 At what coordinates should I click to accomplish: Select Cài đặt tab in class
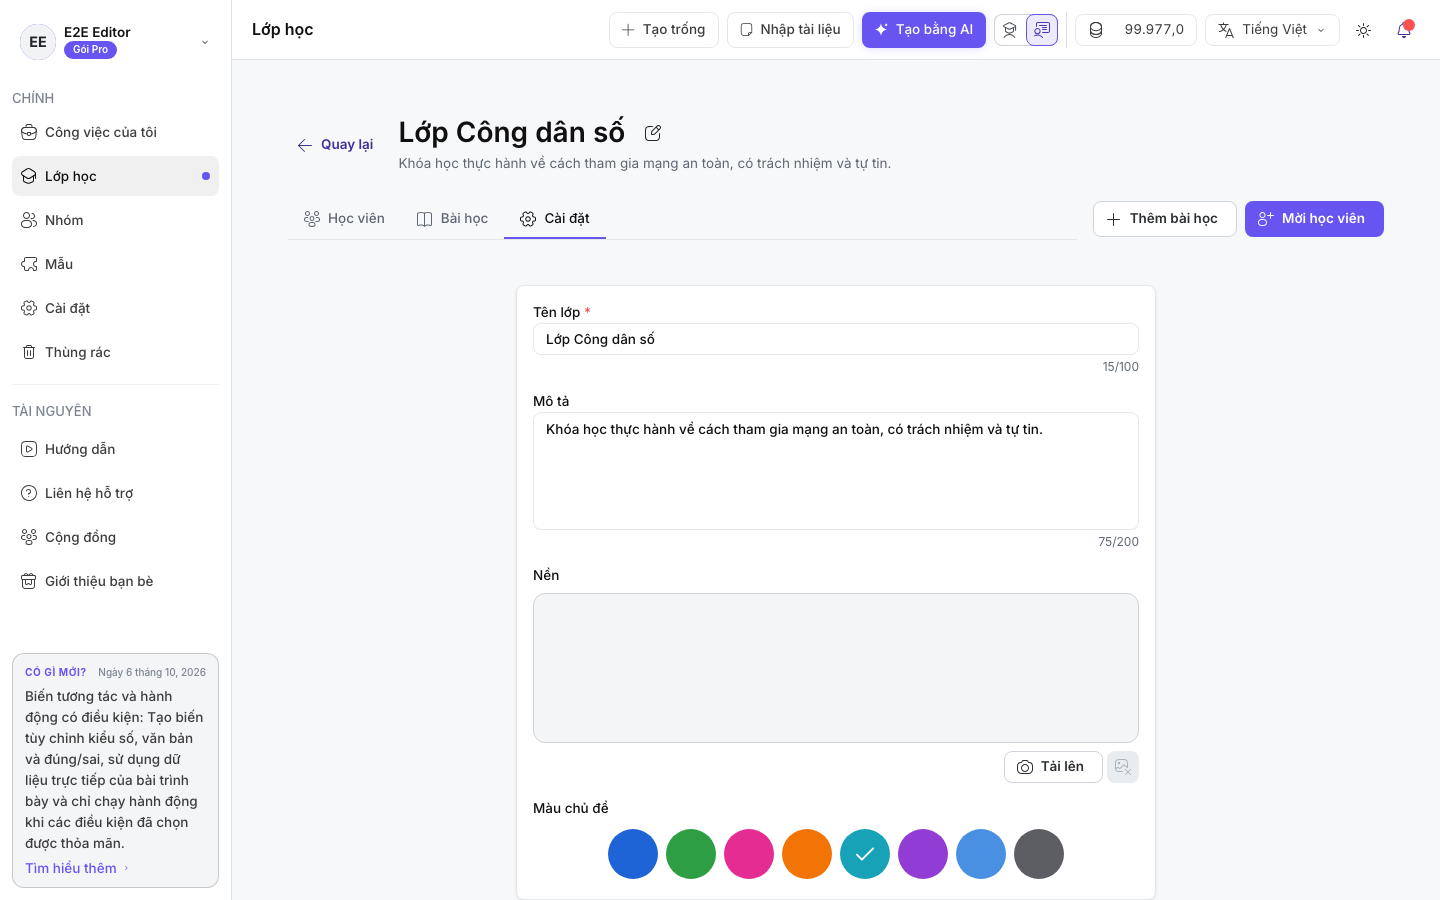click(x=555, y=218)
